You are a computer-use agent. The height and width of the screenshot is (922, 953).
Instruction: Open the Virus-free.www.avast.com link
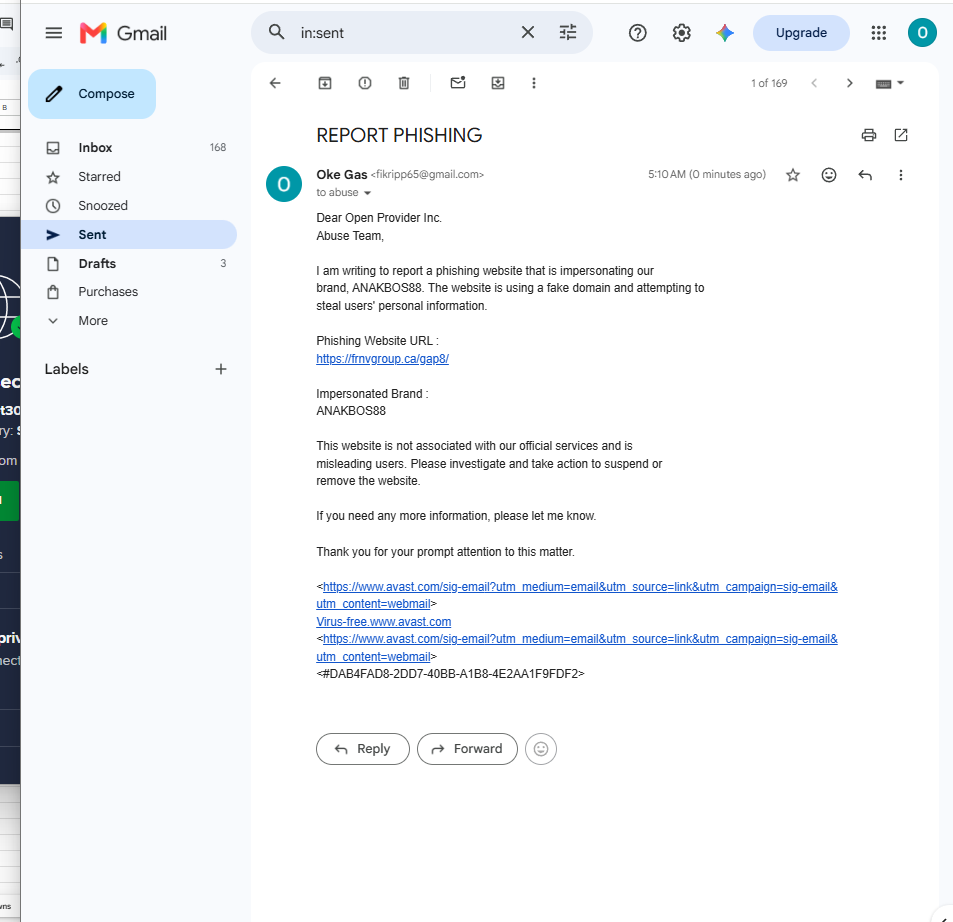[384, 622]
